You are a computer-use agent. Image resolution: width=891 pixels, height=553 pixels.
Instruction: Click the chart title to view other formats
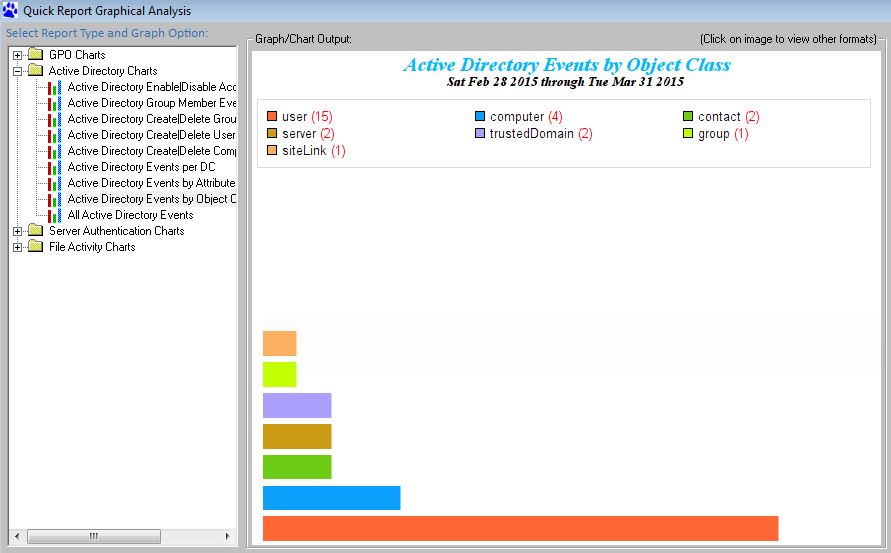point(566,65)
